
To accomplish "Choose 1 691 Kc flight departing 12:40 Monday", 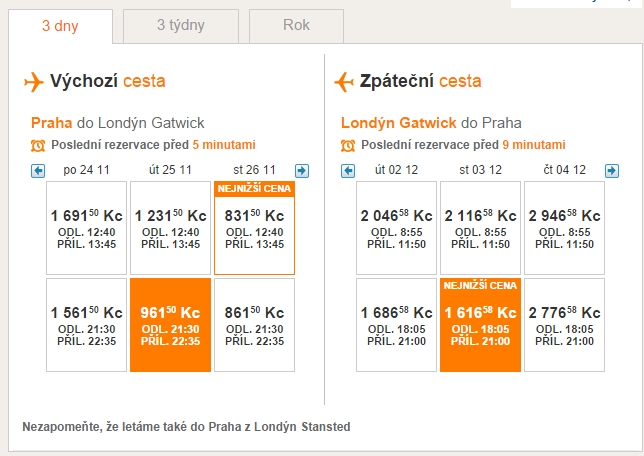I will (87, 228).
